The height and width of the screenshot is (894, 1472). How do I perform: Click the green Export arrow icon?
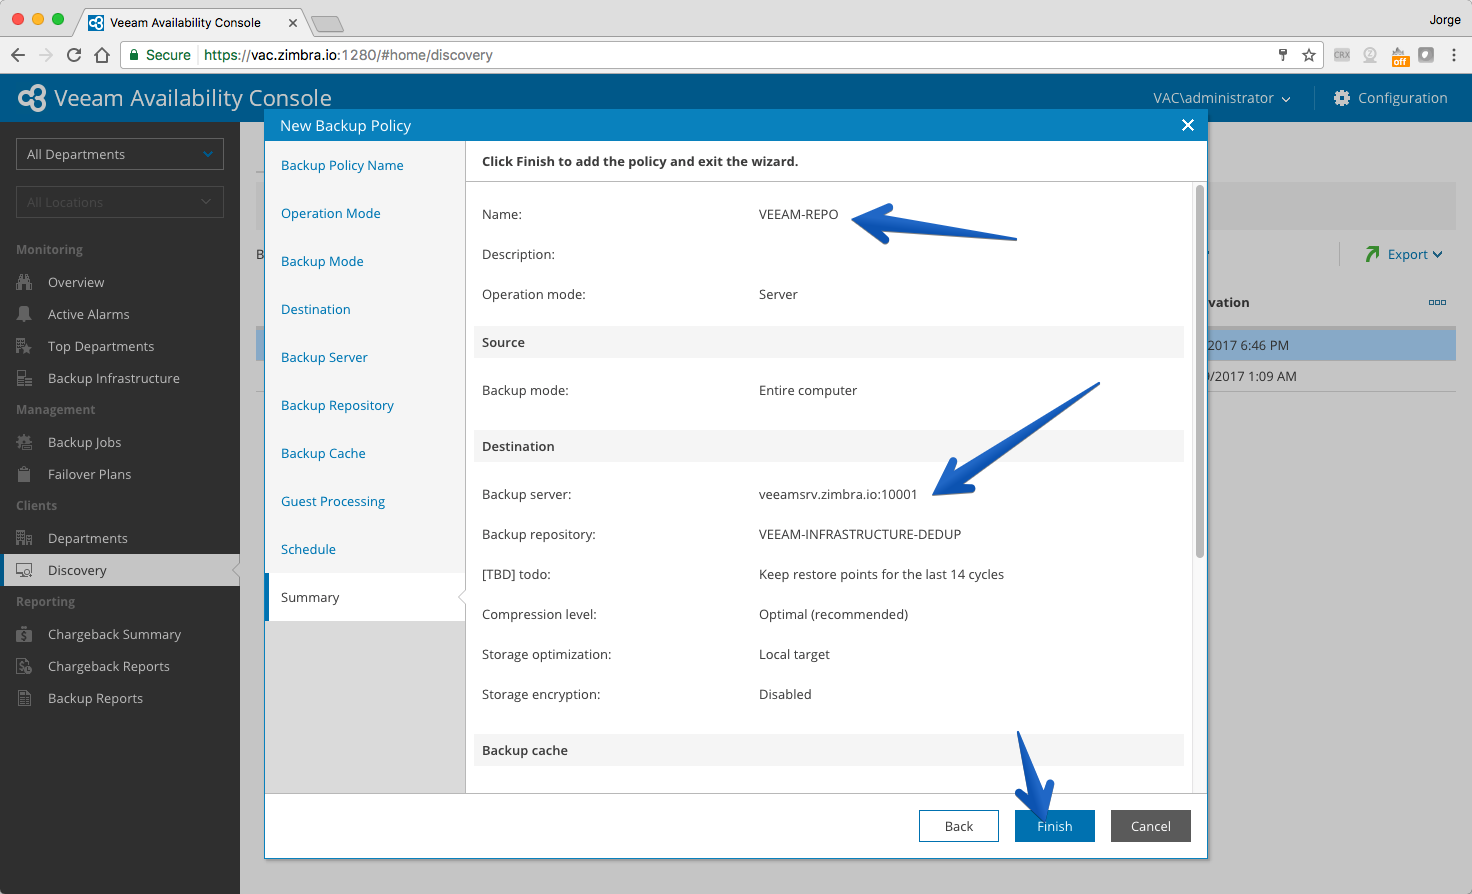[x=1372, y=254]
